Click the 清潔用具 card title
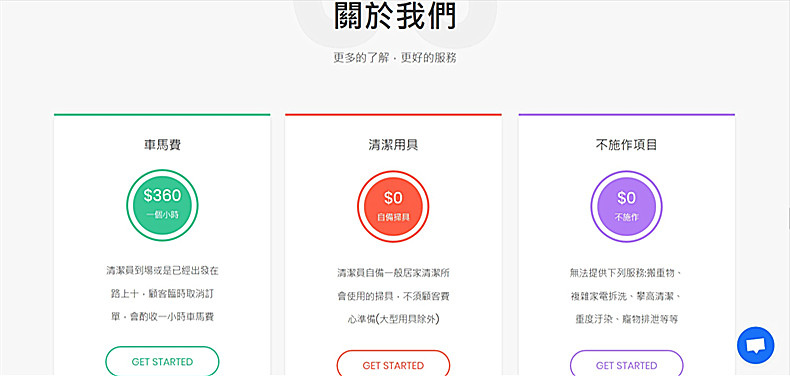The image size is (790, 376). tap(393, 145)
